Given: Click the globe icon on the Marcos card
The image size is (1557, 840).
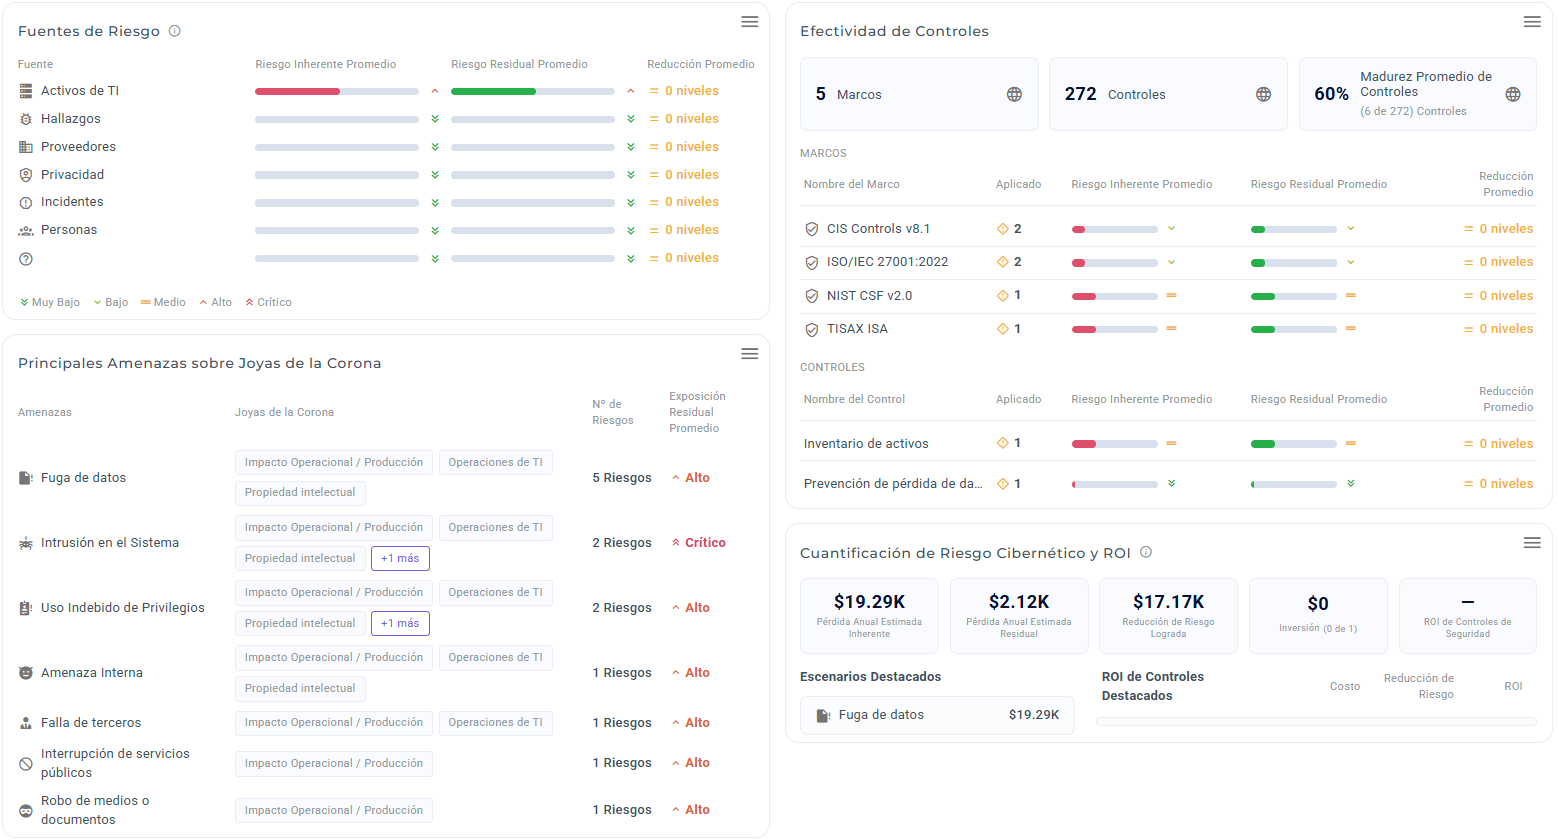Looking at the screenshot, I should pyautogui.click(x=1014, y=94).
